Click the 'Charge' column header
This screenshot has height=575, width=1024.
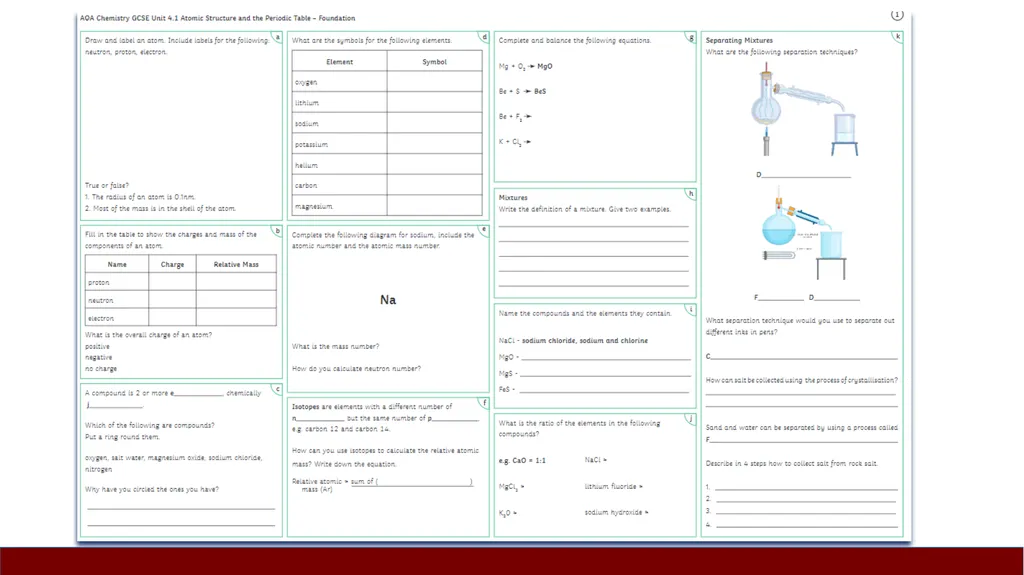(172, 265)
